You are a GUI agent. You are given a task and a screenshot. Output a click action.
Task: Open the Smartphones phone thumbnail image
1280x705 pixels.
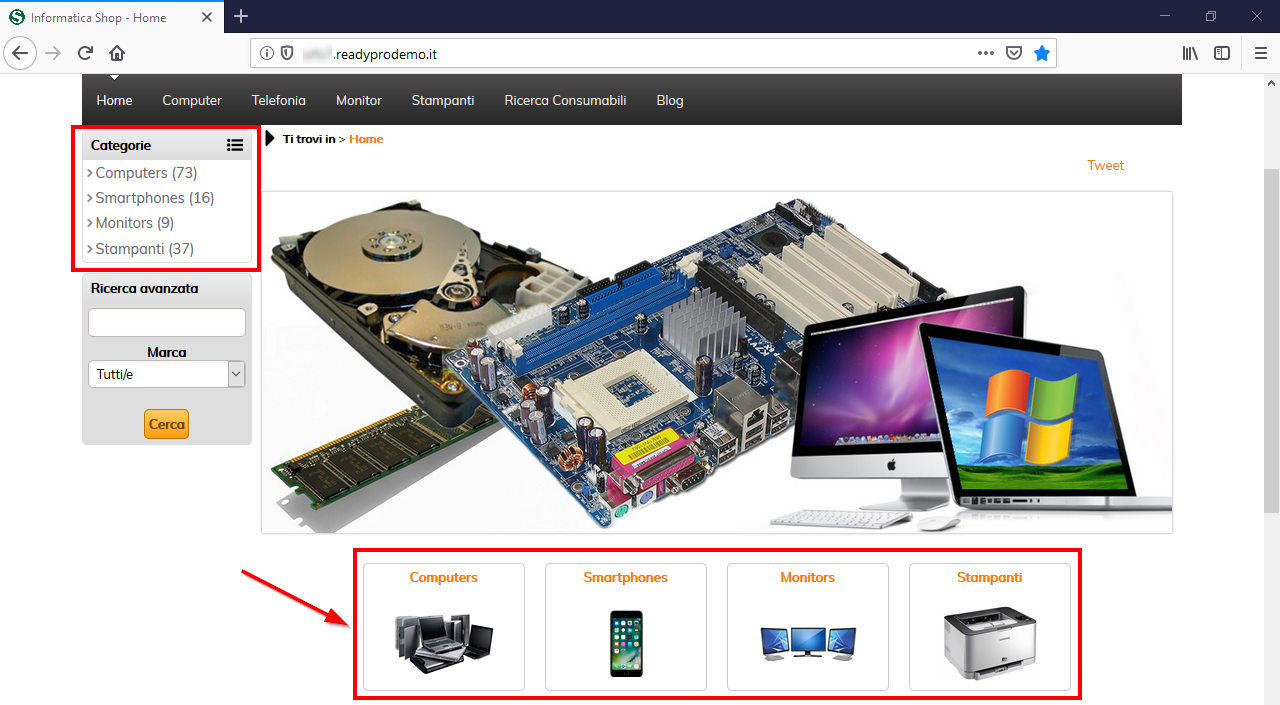click(x=626, y=644)
